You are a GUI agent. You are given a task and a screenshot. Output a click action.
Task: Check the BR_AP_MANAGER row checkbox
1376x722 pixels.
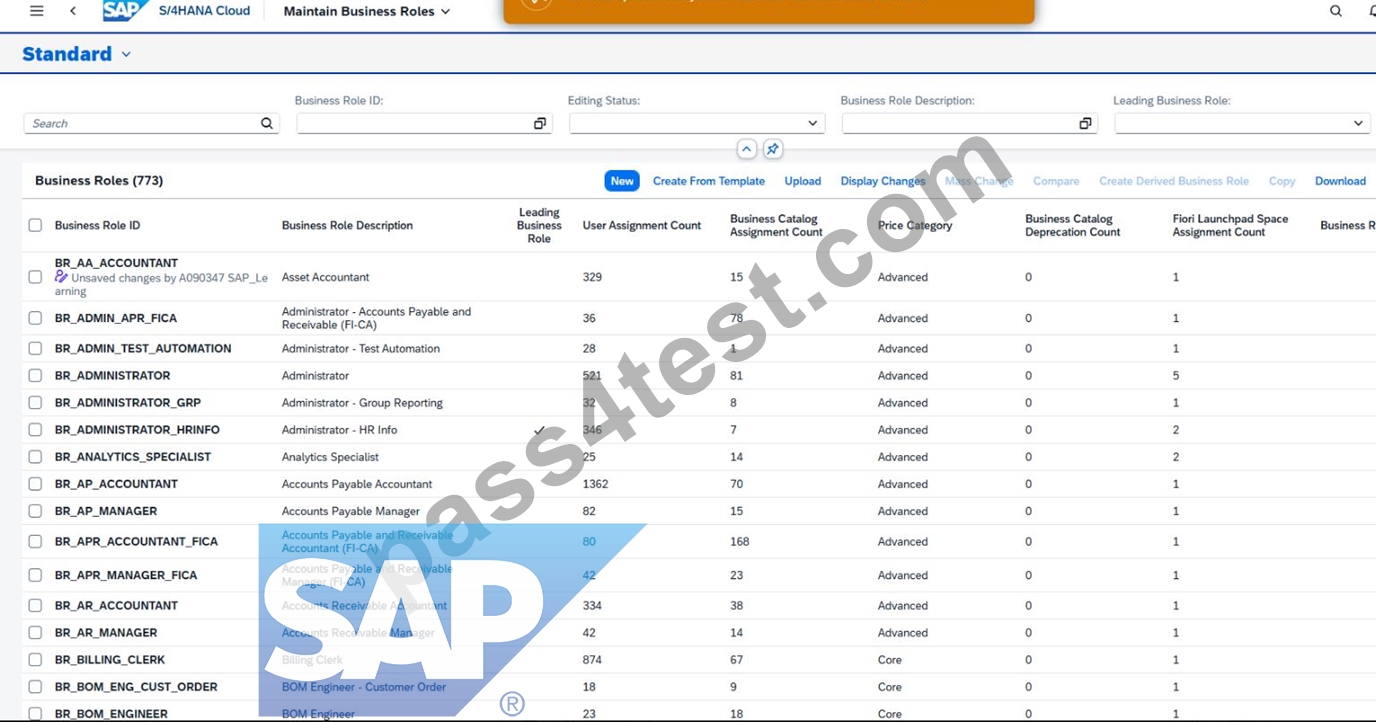pyautogui.click(x=35, y=511)
